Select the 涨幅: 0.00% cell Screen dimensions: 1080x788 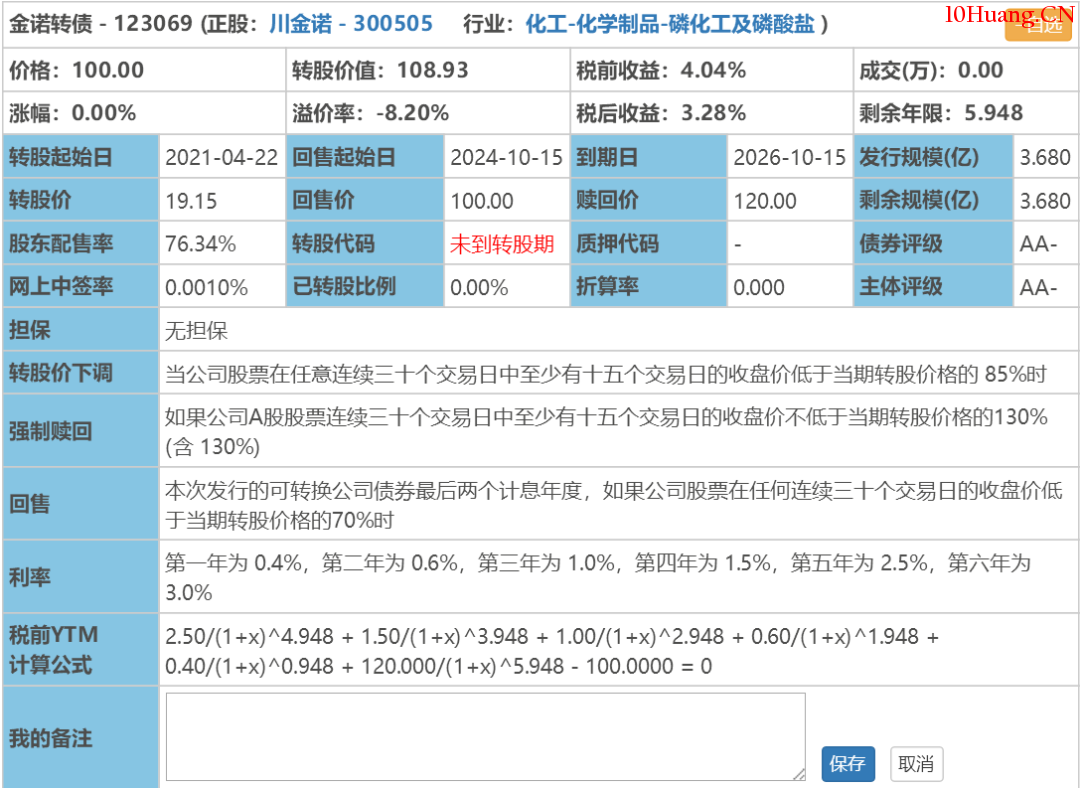(x=144, y=113)
